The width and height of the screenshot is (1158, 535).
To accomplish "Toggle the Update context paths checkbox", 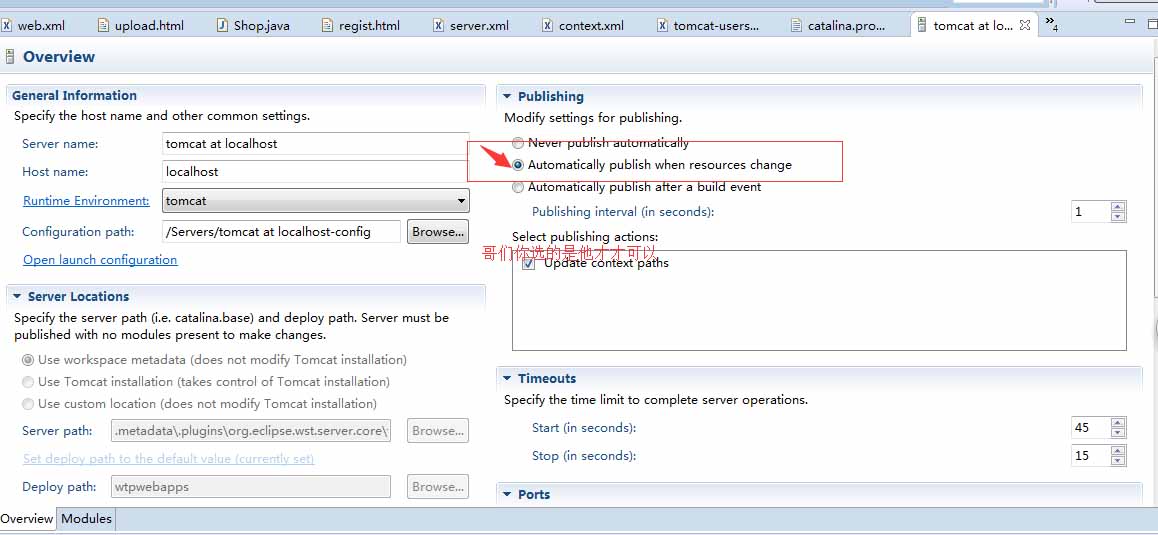I will 528,264.
